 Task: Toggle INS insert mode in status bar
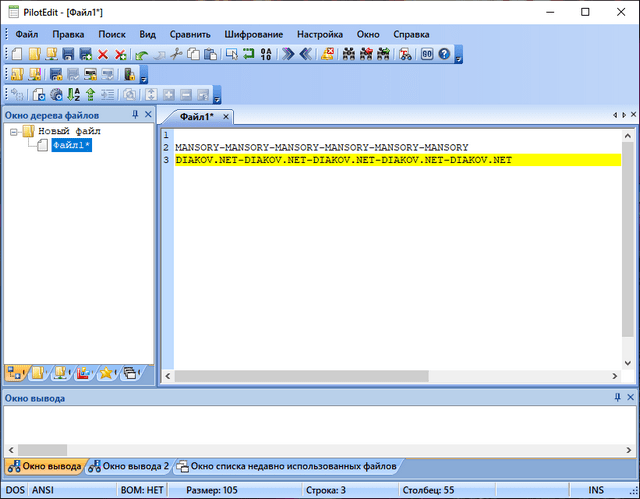click(596, 490)
